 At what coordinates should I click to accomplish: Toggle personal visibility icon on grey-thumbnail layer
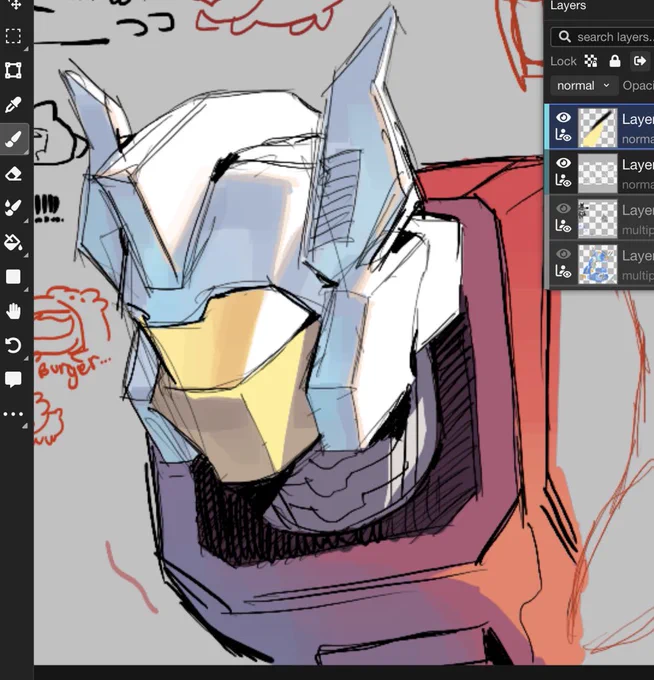pyautogui.click(x=563, y=181)
